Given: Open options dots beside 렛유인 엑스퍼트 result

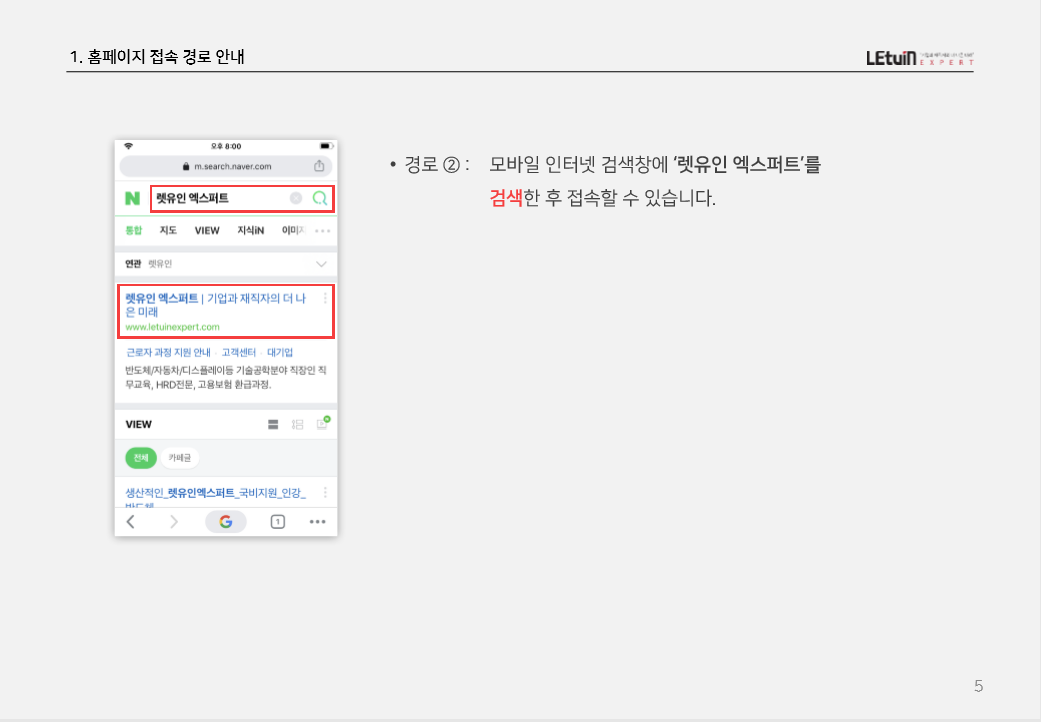Looking at the screenshot, I should coord(325,299).
